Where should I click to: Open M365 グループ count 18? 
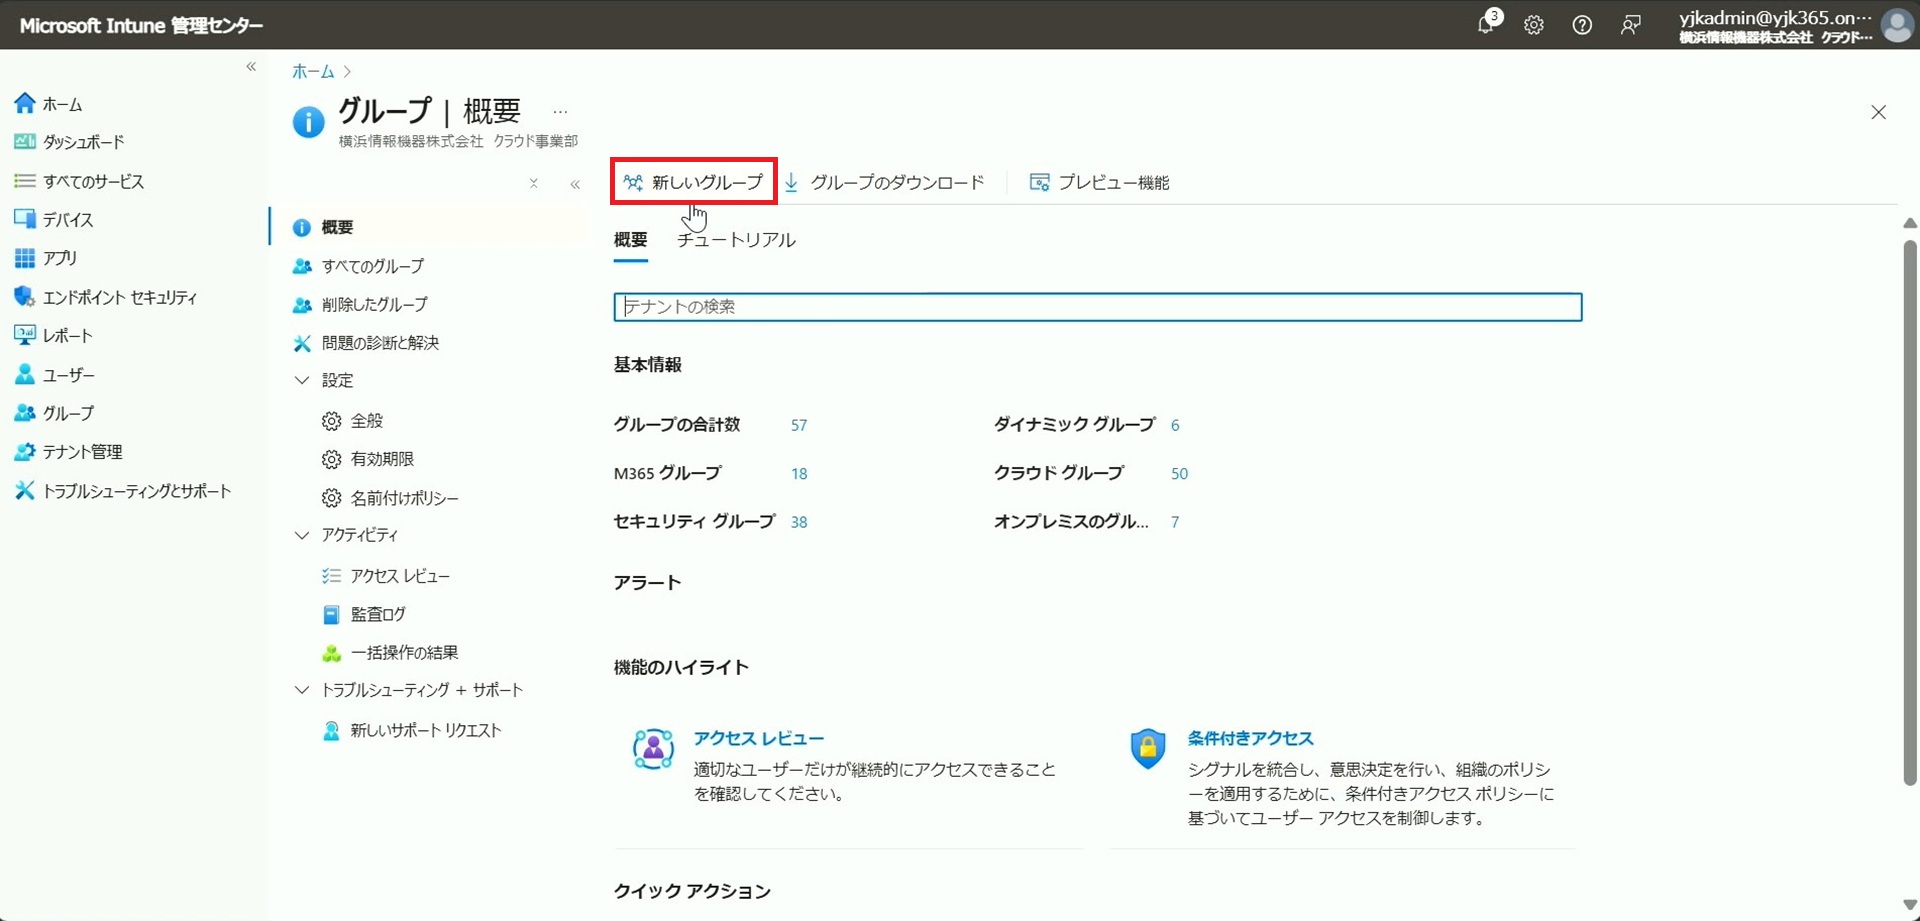(799, 474)
